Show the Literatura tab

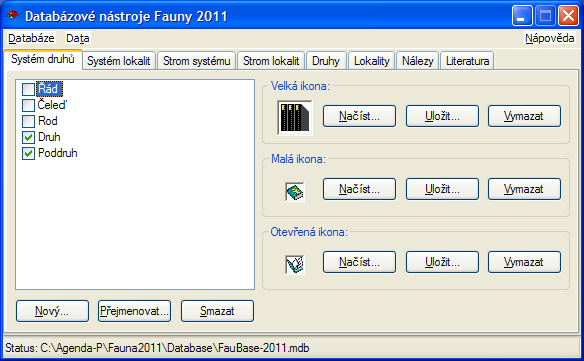467,61
